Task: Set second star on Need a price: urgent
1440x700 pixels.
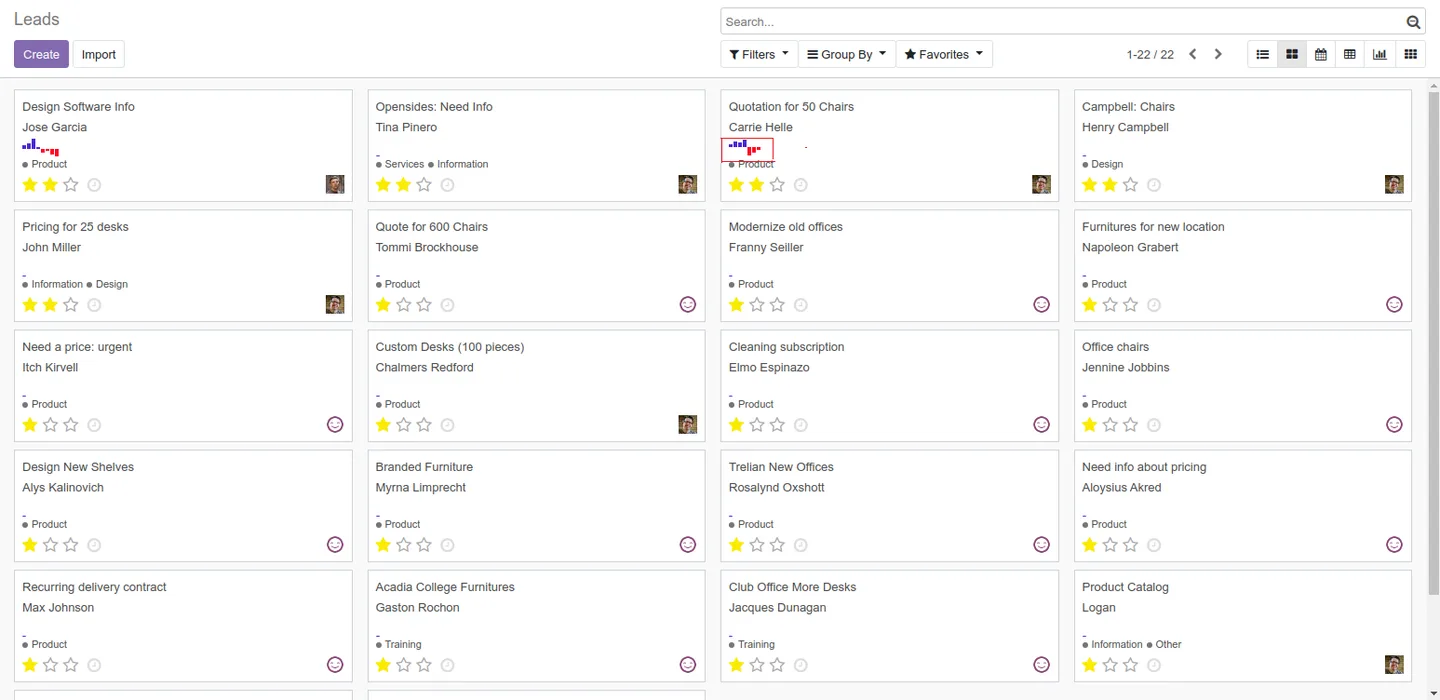Action: (50, 425)
